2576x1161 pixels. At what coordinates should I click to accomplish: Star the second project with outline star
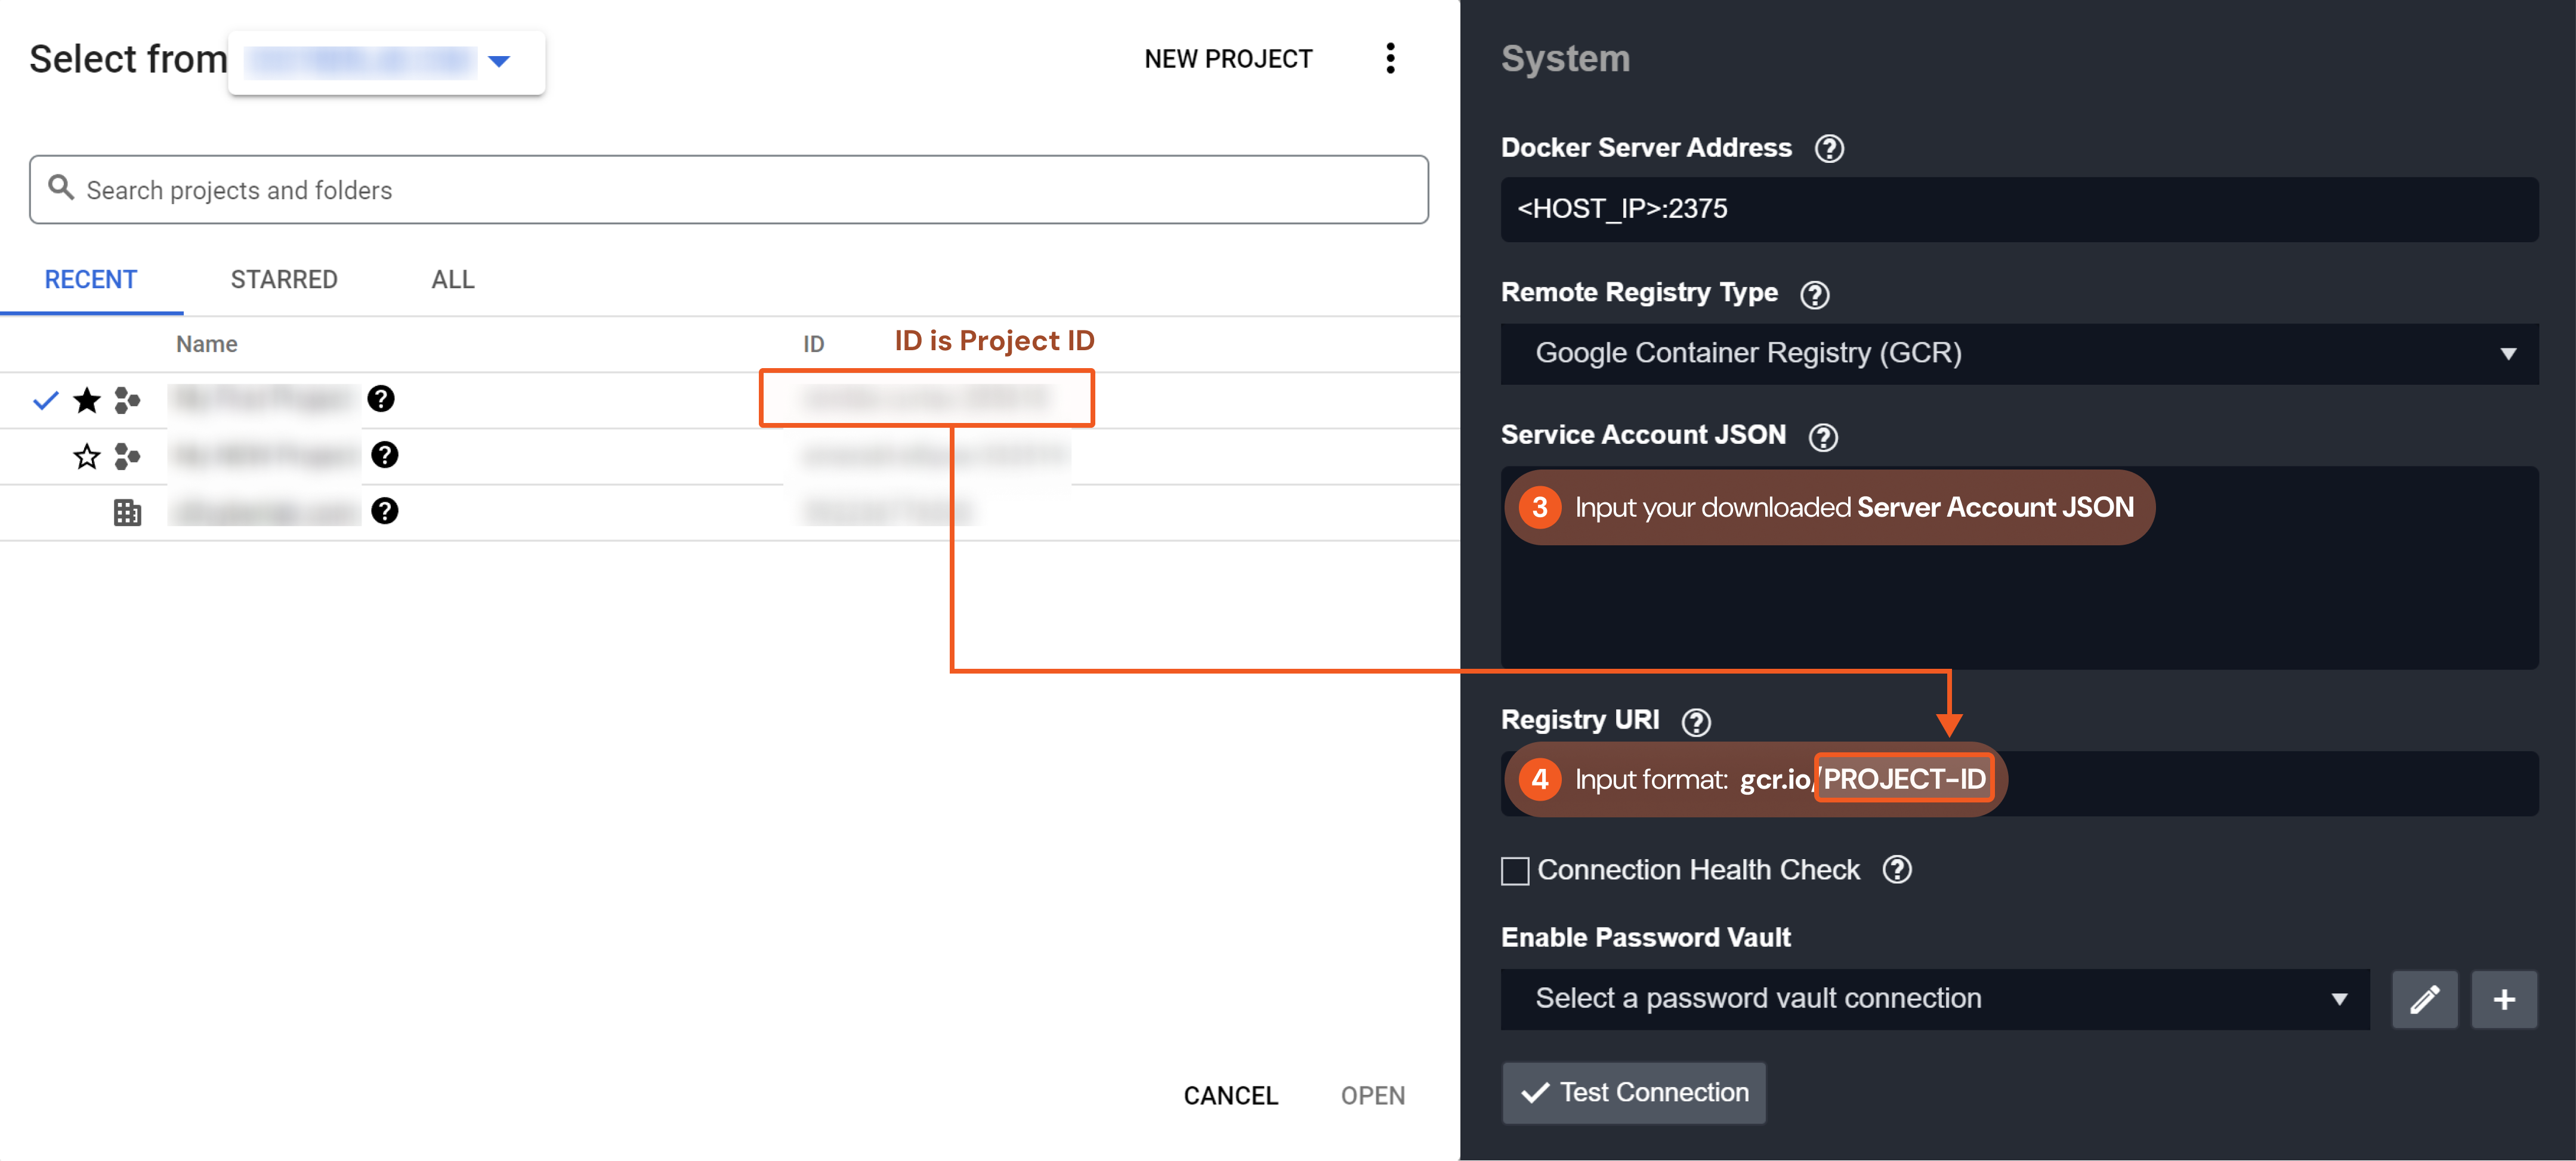click(x=87, y=457)
